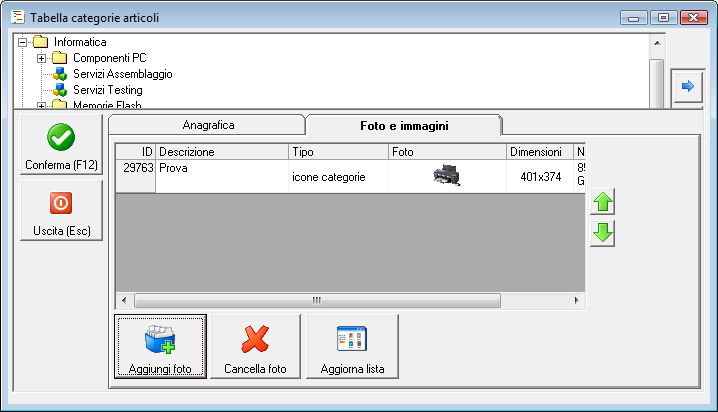The height and width of the screenshot is (412, 718).
Task: Move photo down with green down arrow
Action: click(x=603, y=233)
